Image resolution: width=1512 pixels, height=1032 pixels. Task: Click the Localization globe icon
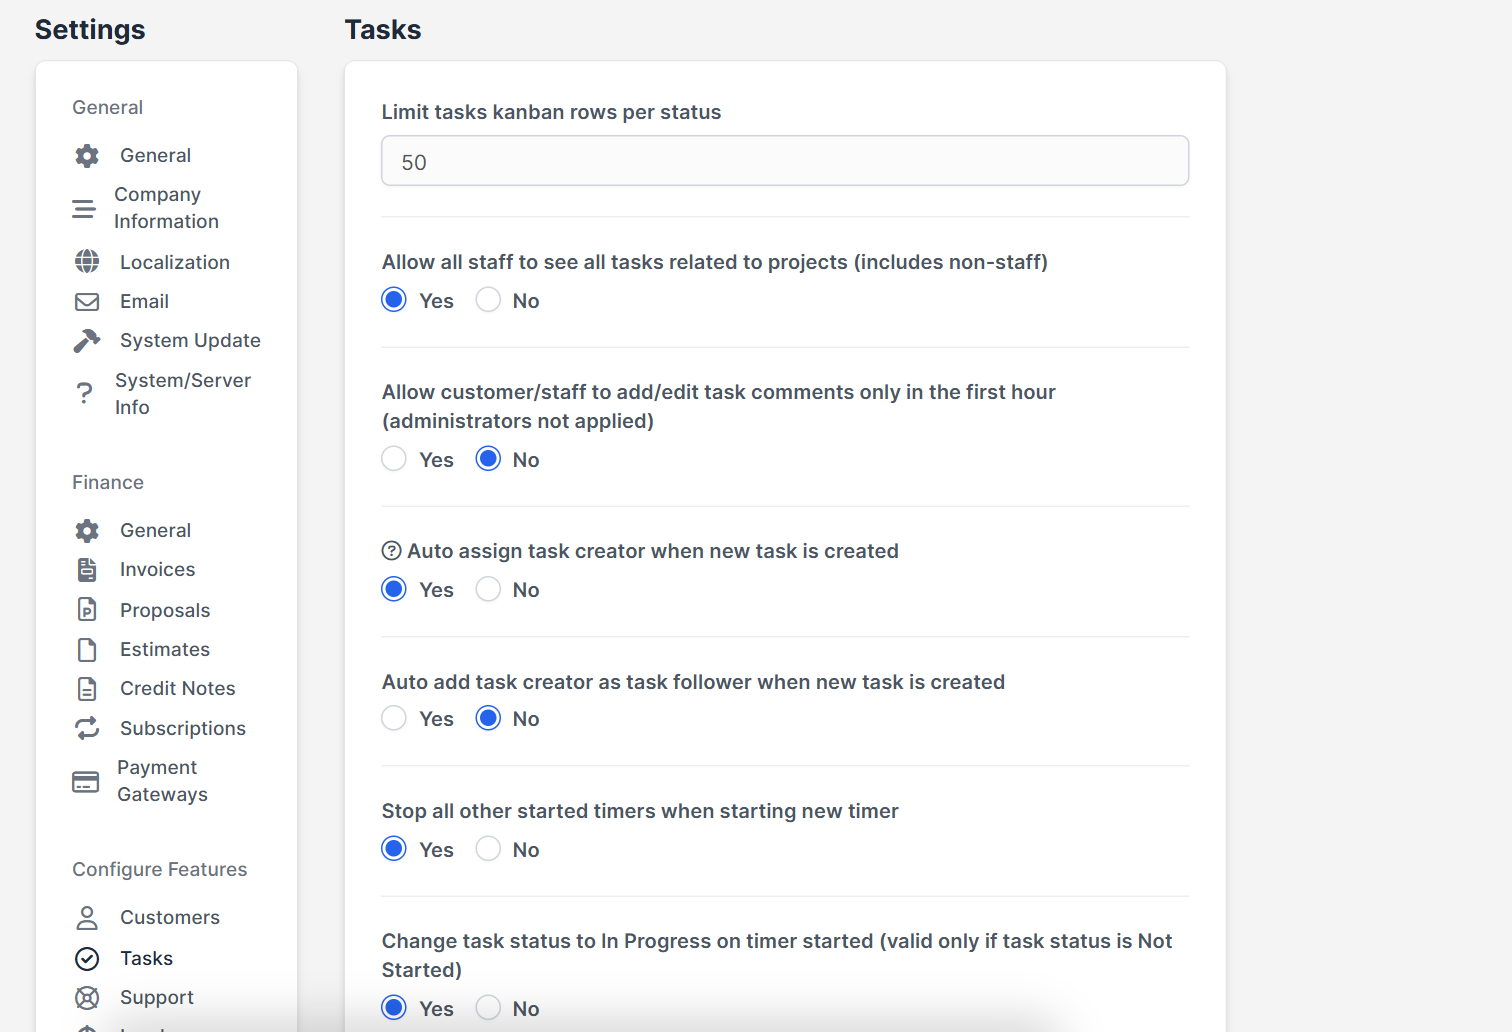click(87, 262)
